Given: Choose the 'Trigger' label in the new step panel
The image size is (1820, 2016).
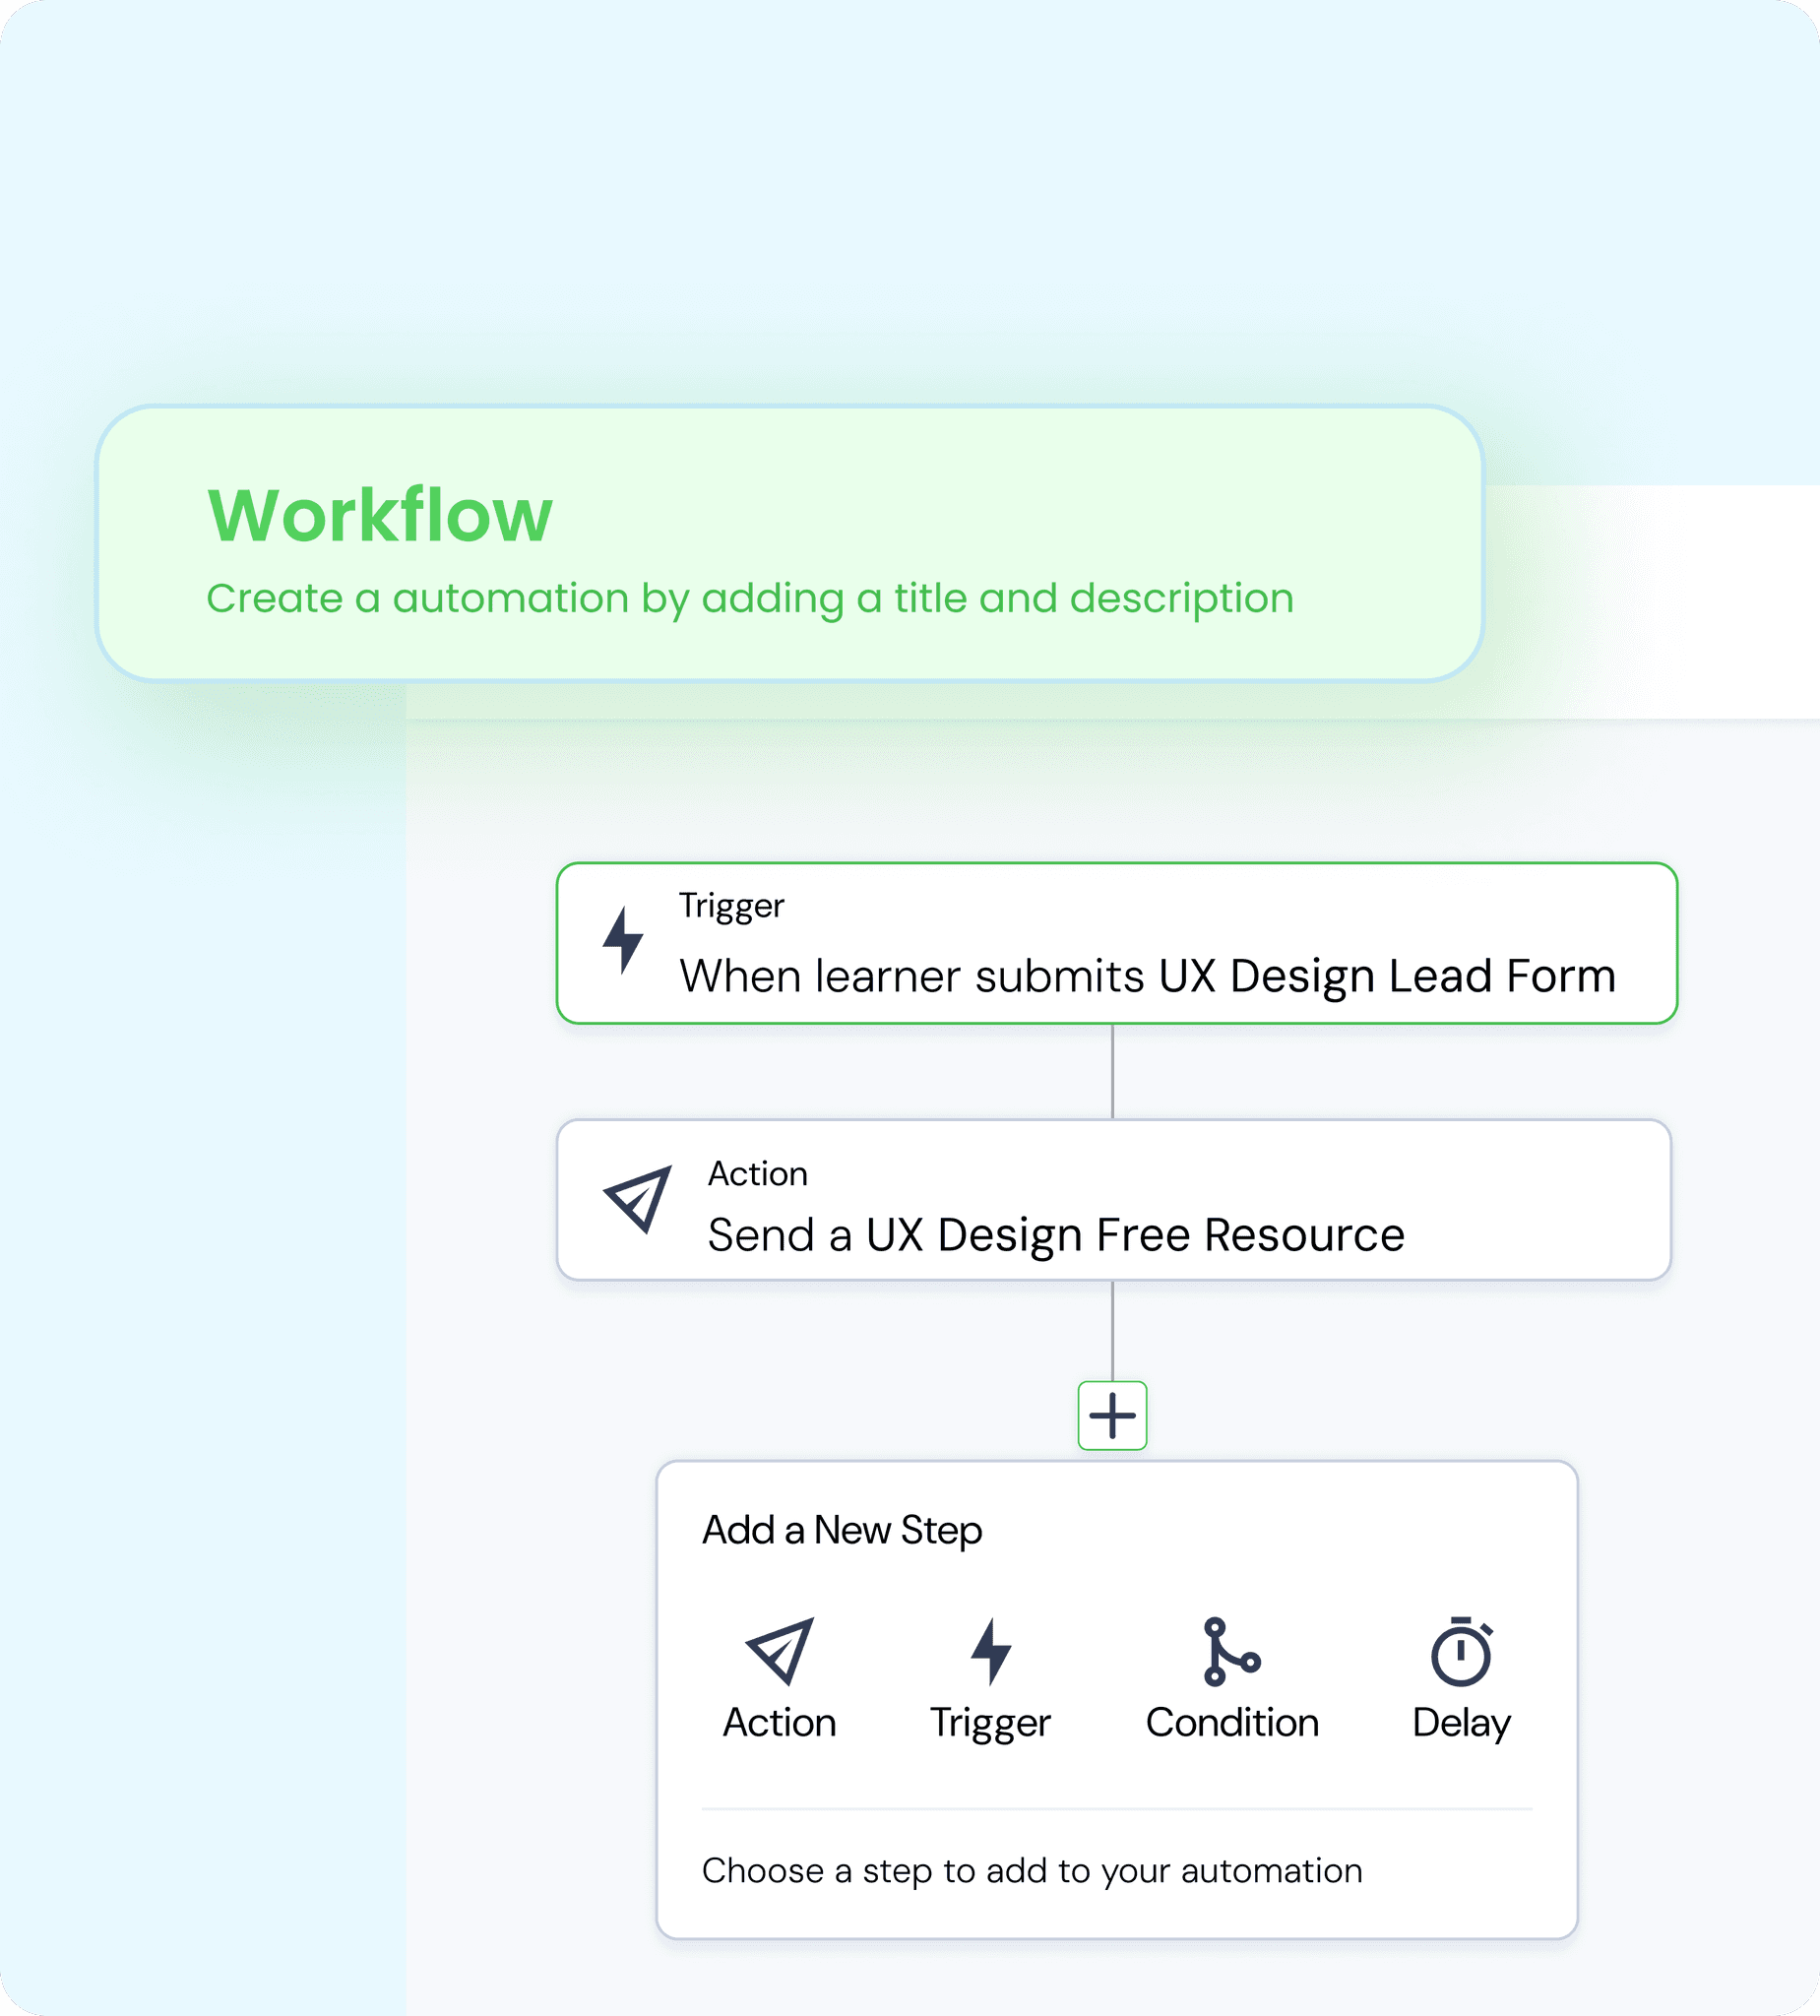Looking at the screenshot, I should 990,1723.
